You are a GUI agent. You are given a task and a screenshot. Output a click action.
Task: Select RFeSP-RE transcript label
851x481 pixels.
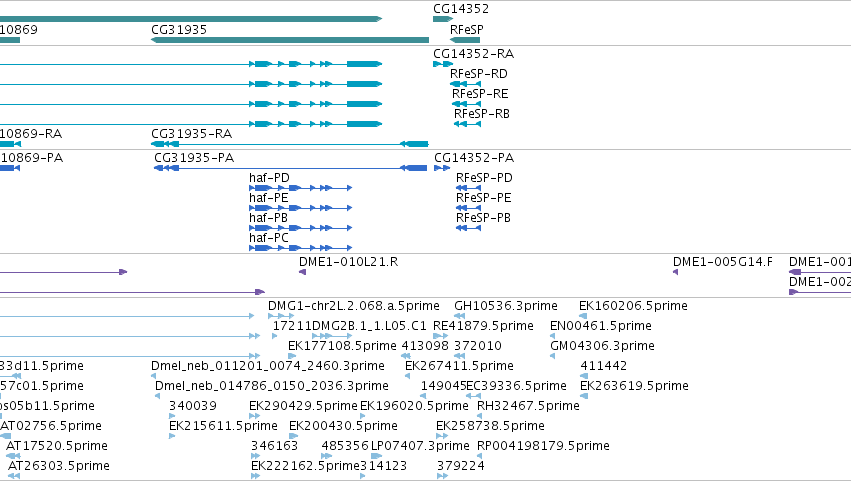[x=480, y=94]
